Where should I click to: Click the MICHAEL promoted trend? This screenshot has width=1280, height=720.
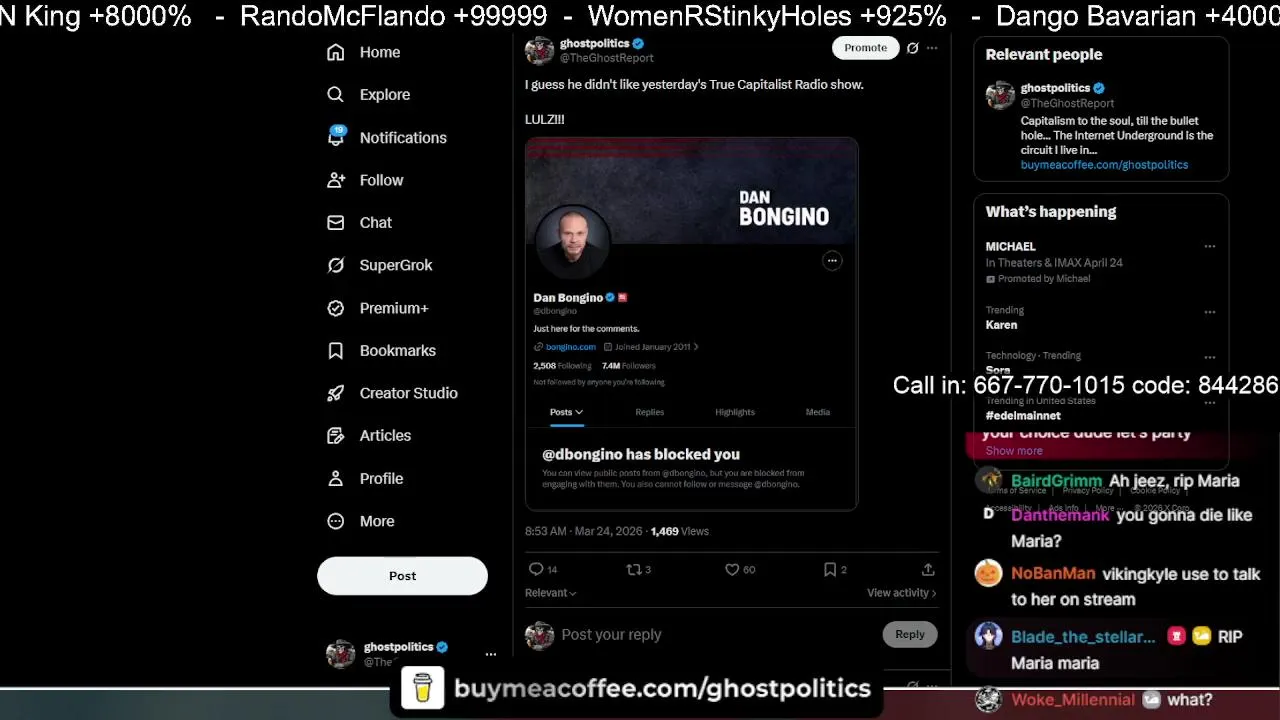point(1010,246)
